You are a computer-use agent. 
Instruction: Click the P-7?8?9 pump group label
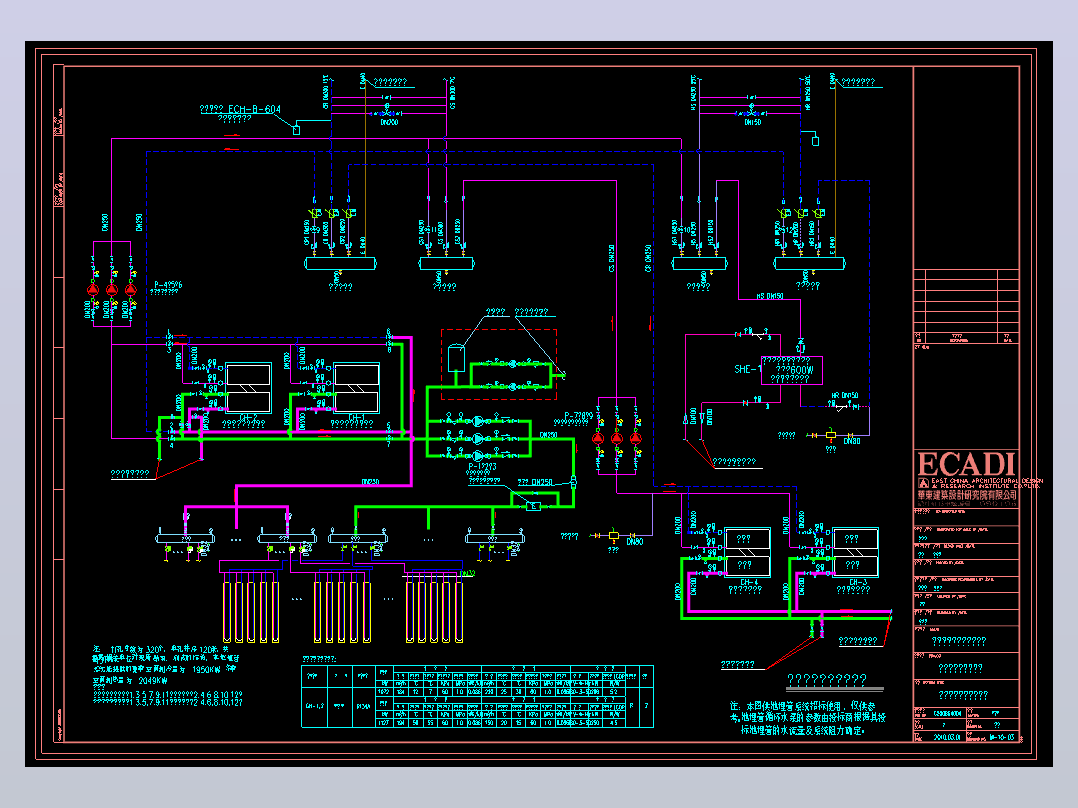click(x=578, y=416)
